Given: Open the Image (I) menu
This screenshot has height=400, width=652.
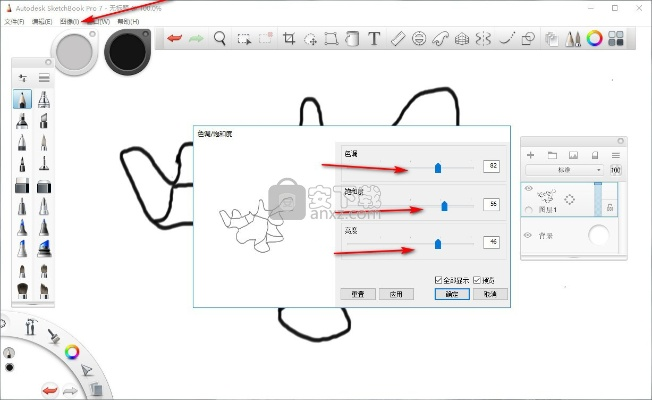Looking at the screenshot, I should 69,21.
